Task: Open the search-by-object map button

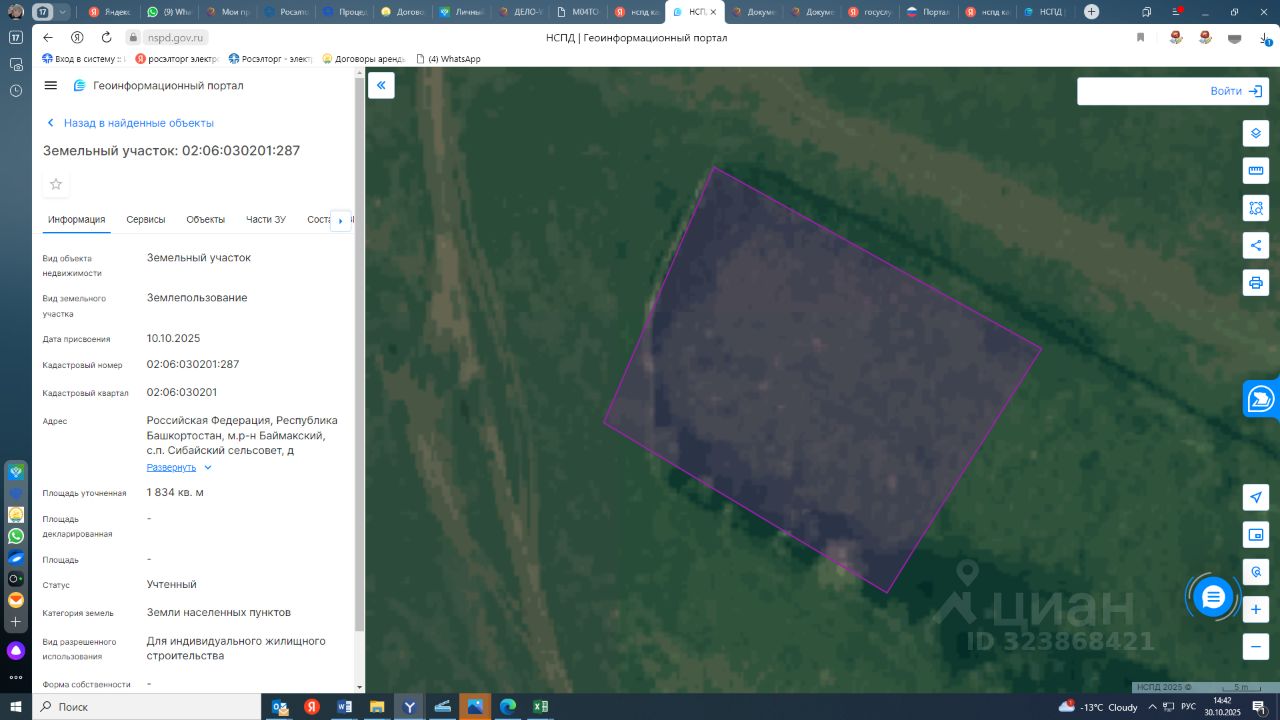Action: 1256,572
